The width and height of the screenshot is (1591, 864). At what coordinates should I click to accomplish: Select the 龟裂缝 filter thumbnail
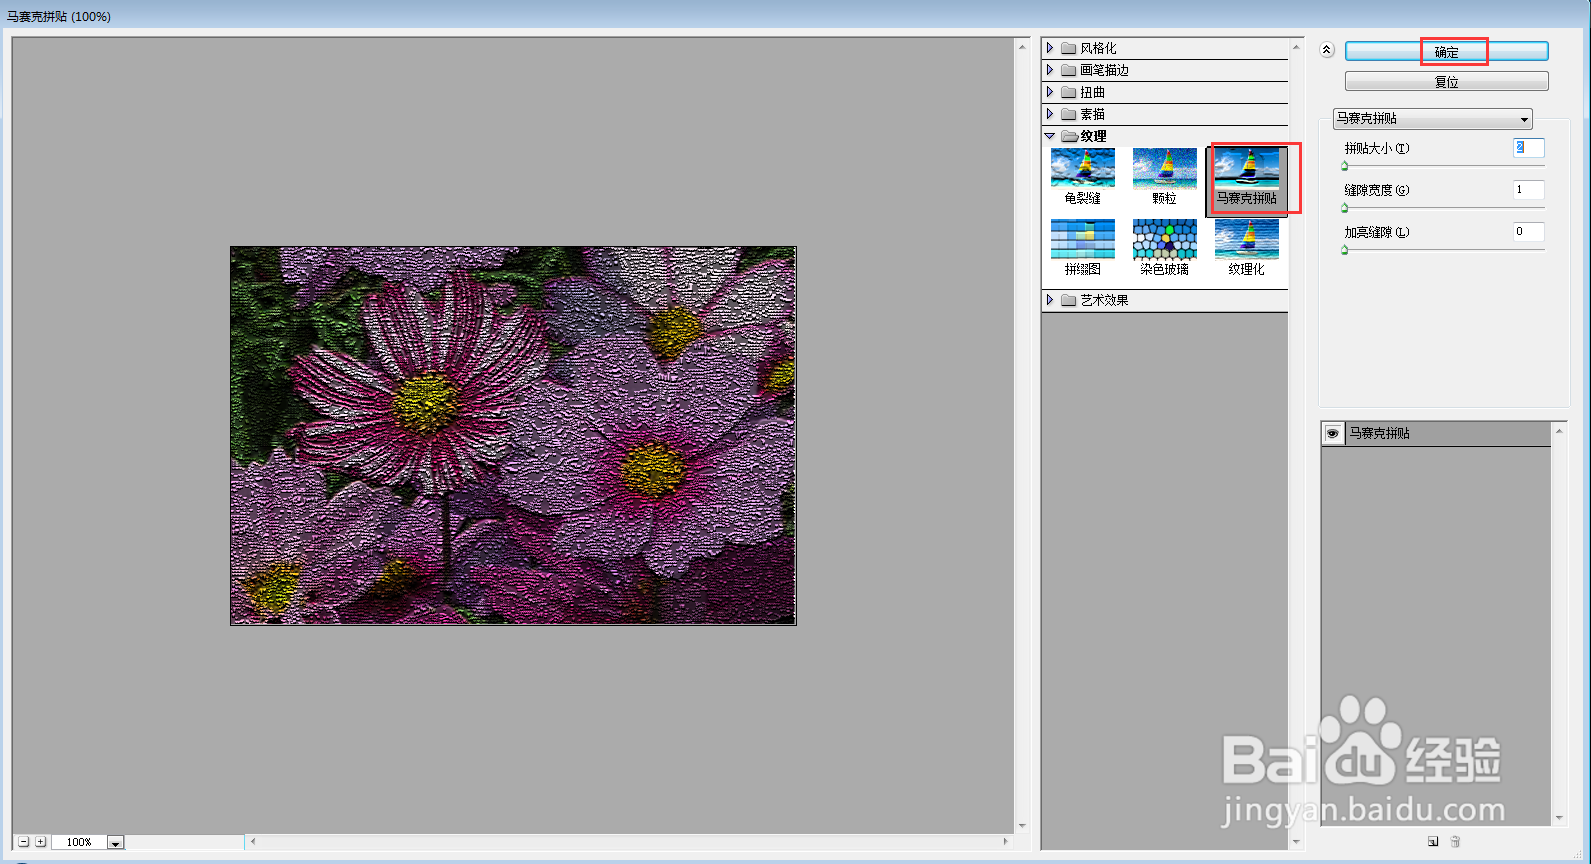coord(1082,168)
